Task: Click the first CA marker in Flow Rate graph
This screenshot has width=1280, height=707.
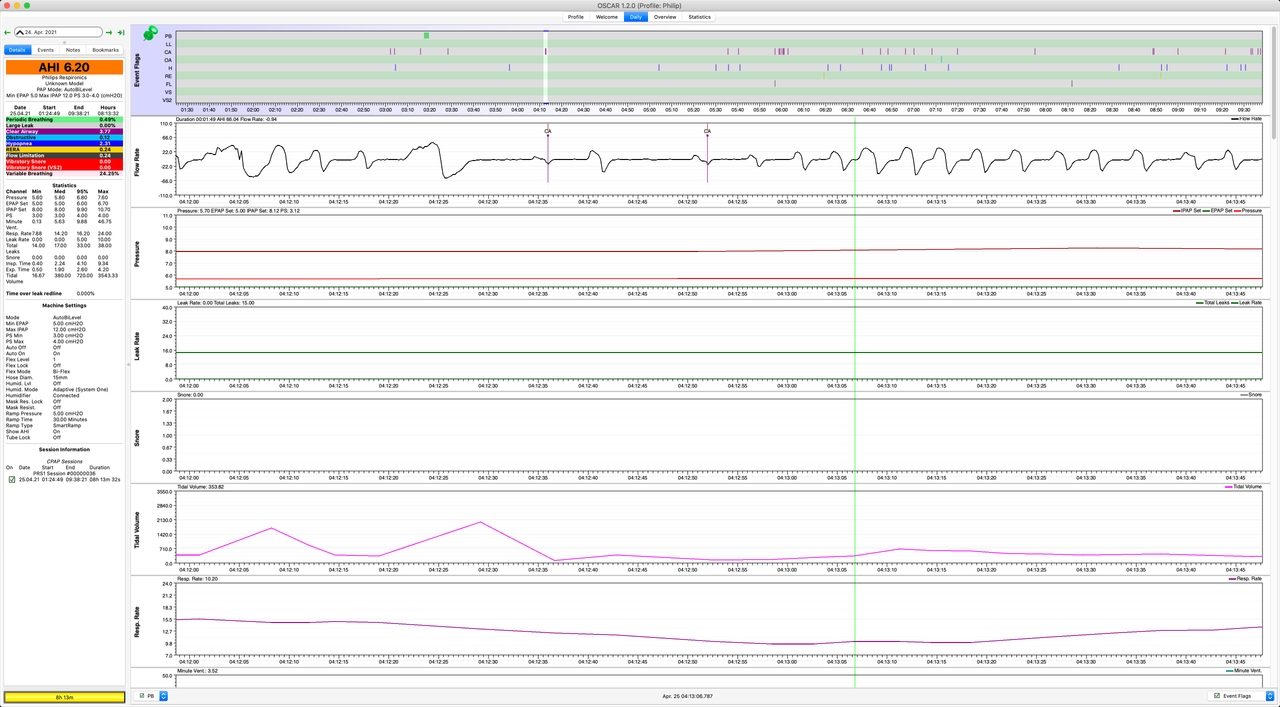Action: point(548,131)
